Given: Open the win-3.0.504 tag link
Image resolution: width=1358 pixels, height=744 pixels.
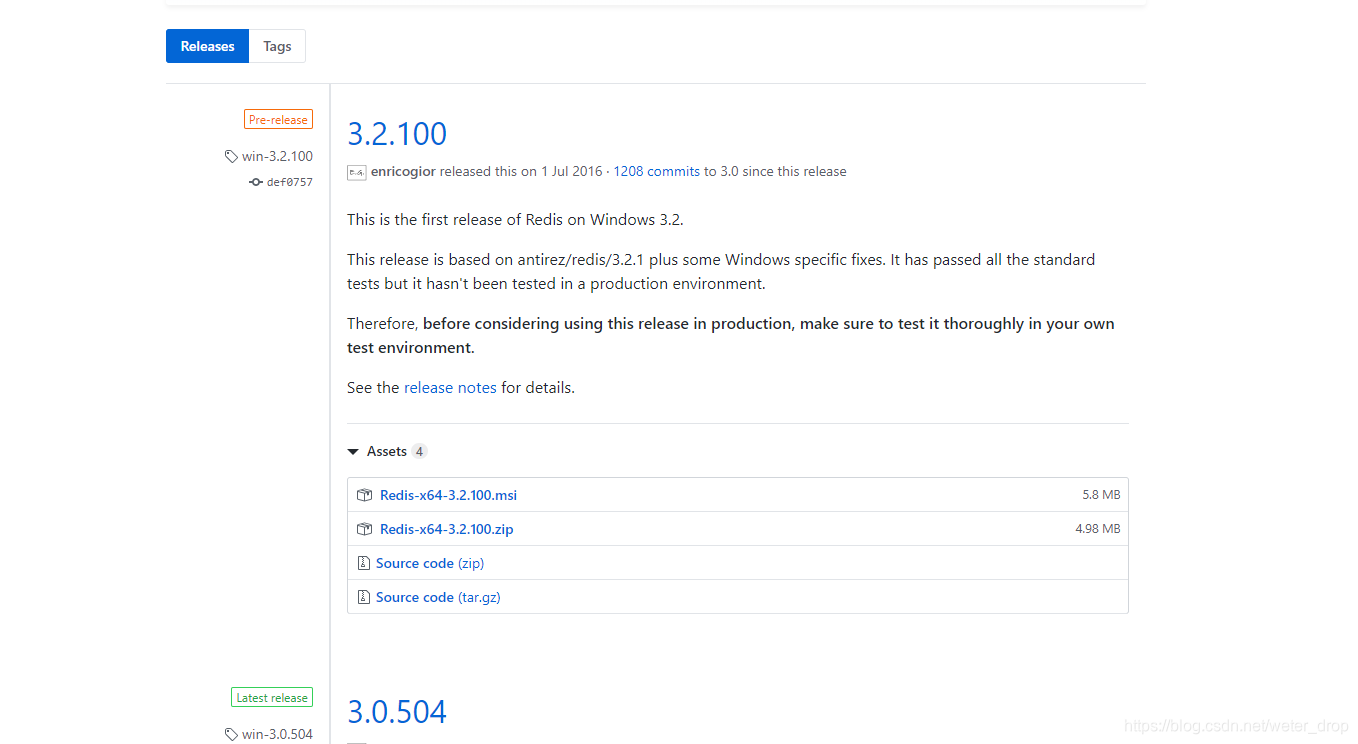Looking at the screenshot, I should (277, 734).
